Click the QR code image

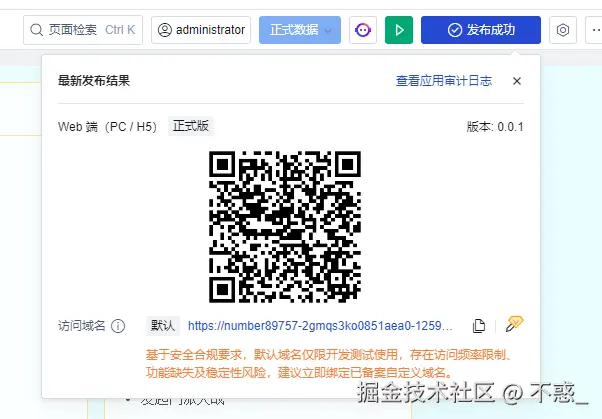point(285,227)
